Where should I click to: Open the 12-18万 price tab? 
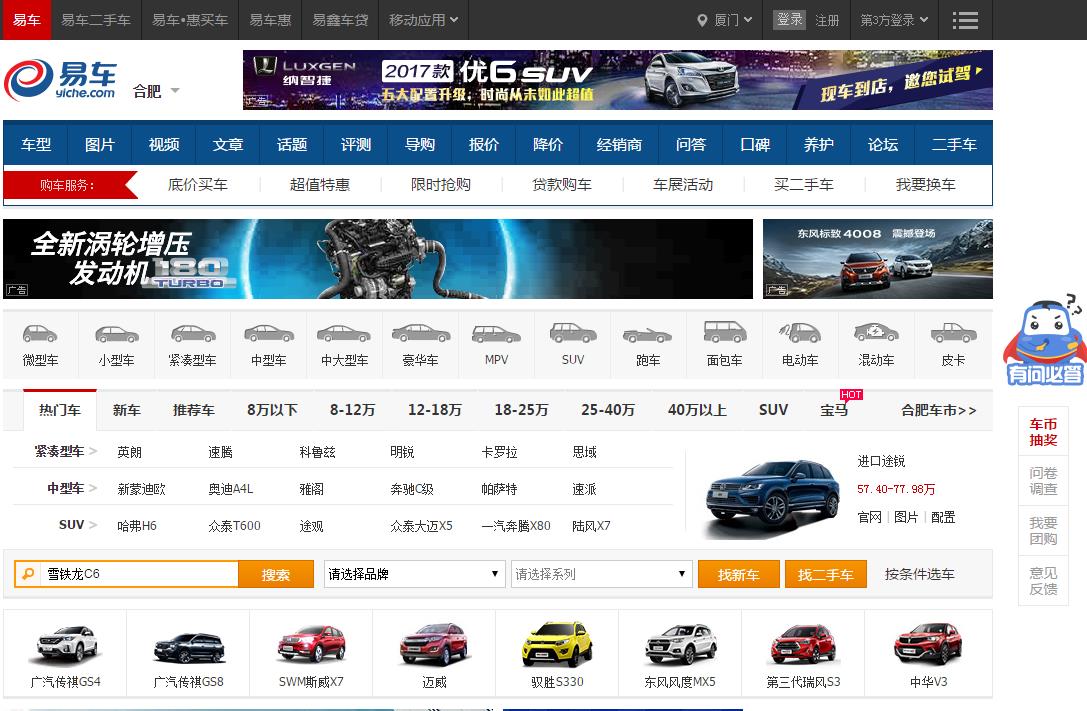point(435,410)
